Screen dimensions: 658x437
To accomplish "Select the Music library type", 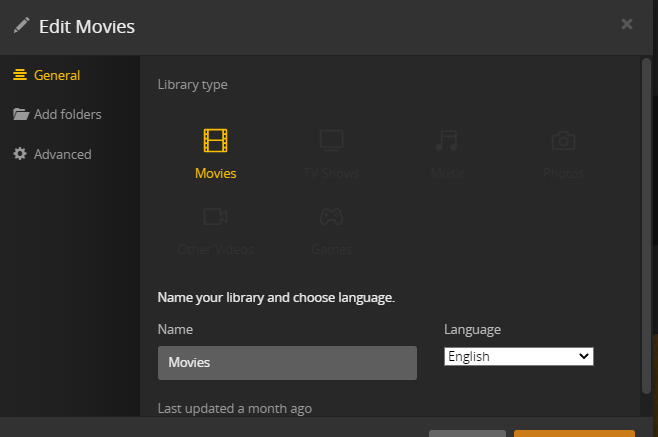I will (447, 154).
